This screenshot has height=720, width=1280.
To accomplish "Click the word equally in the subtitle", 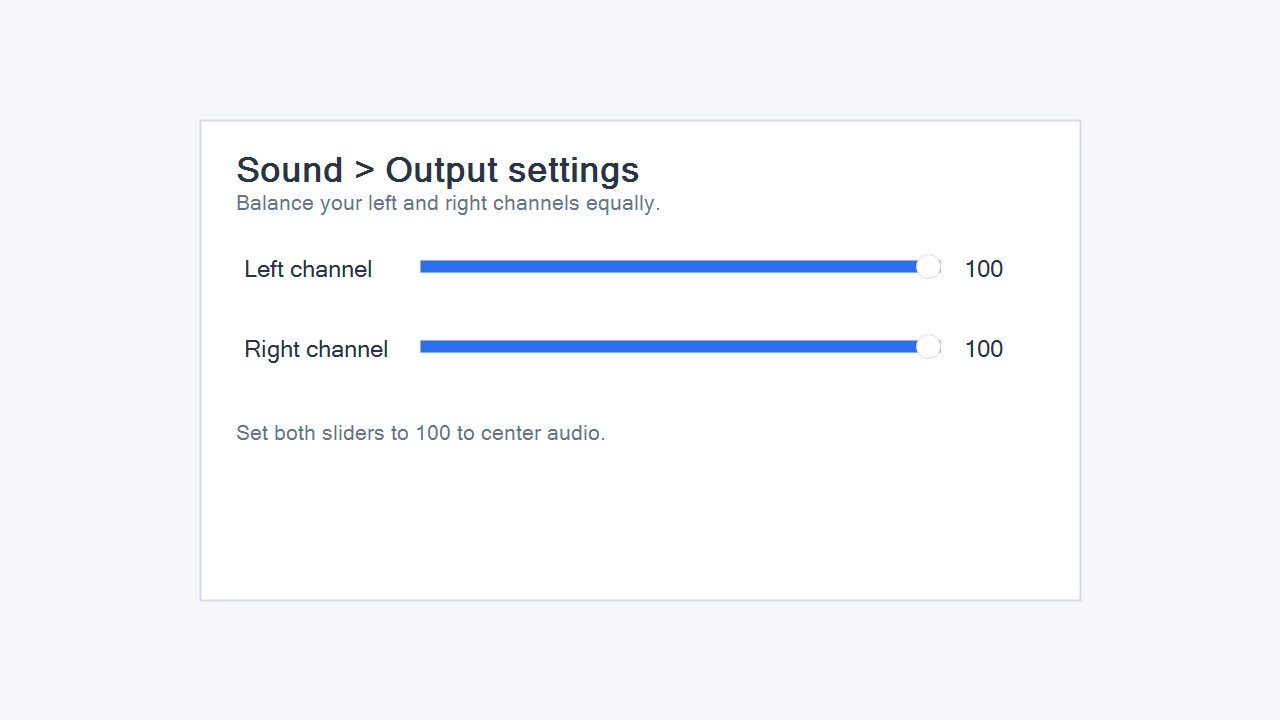I will coord(622,203).
